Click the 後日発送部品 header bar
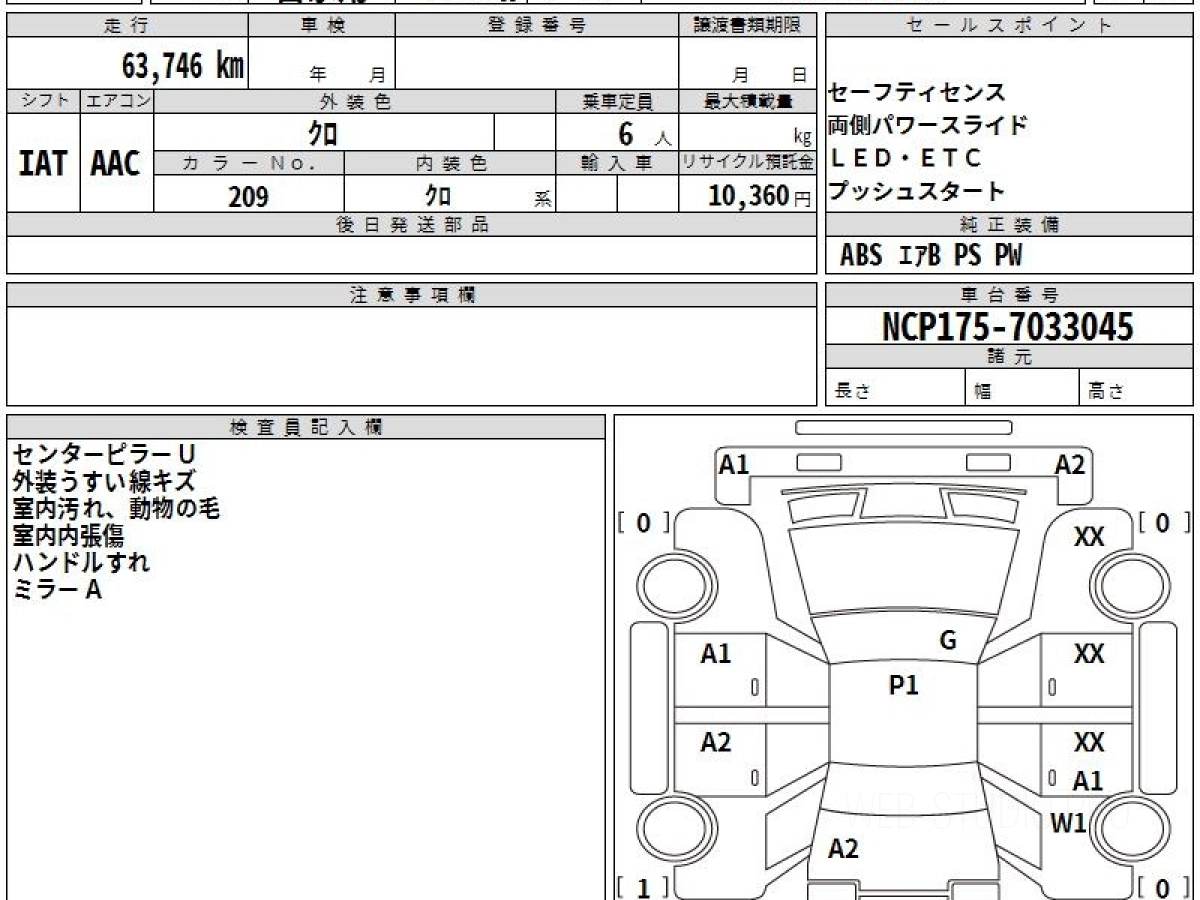 pyautogui.click(x=411, y=225)
